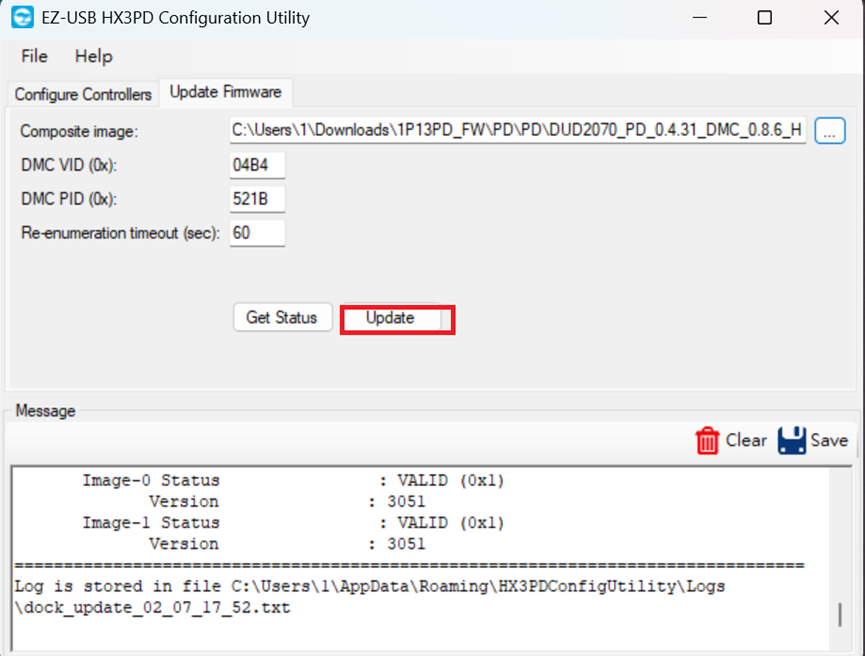Click the 'DMC VID (0x):' label
865x656 pixels.
pyautogui.click(x=68, y=165)
